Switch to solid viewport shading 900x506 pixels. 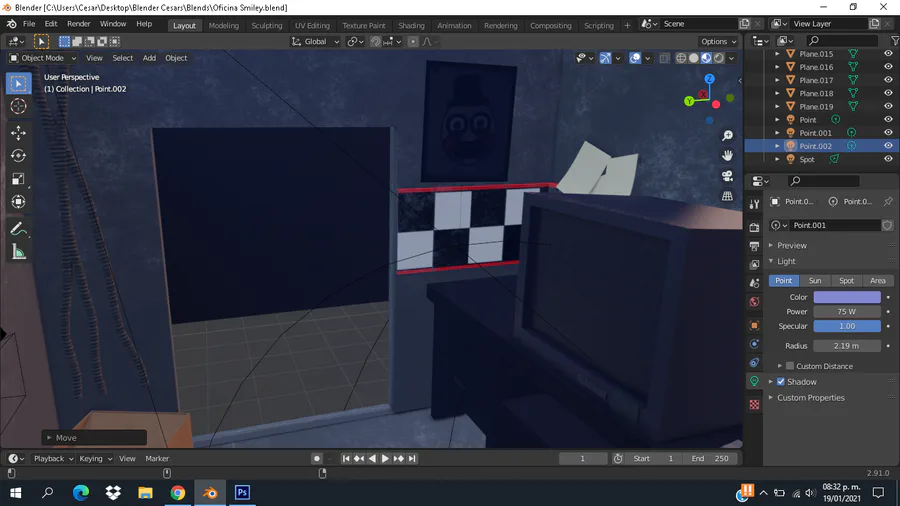click(693, 58)
